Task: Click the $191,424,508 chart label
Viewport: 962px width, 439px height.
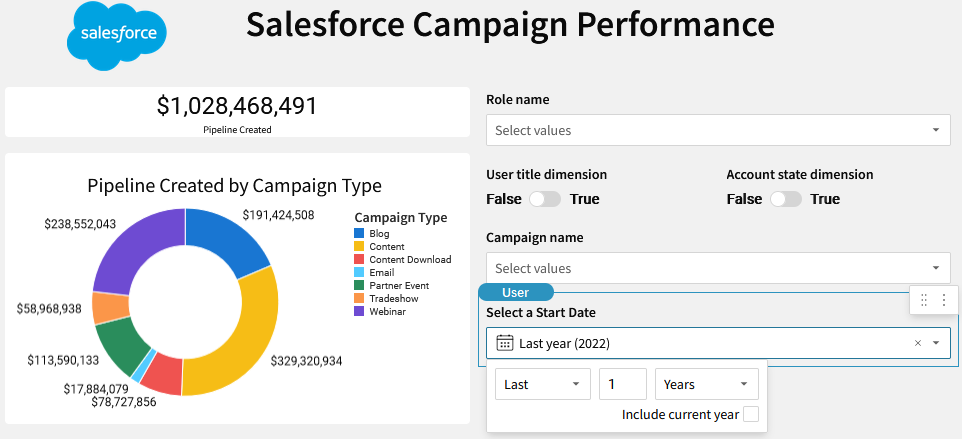Action: click(279, 215)
